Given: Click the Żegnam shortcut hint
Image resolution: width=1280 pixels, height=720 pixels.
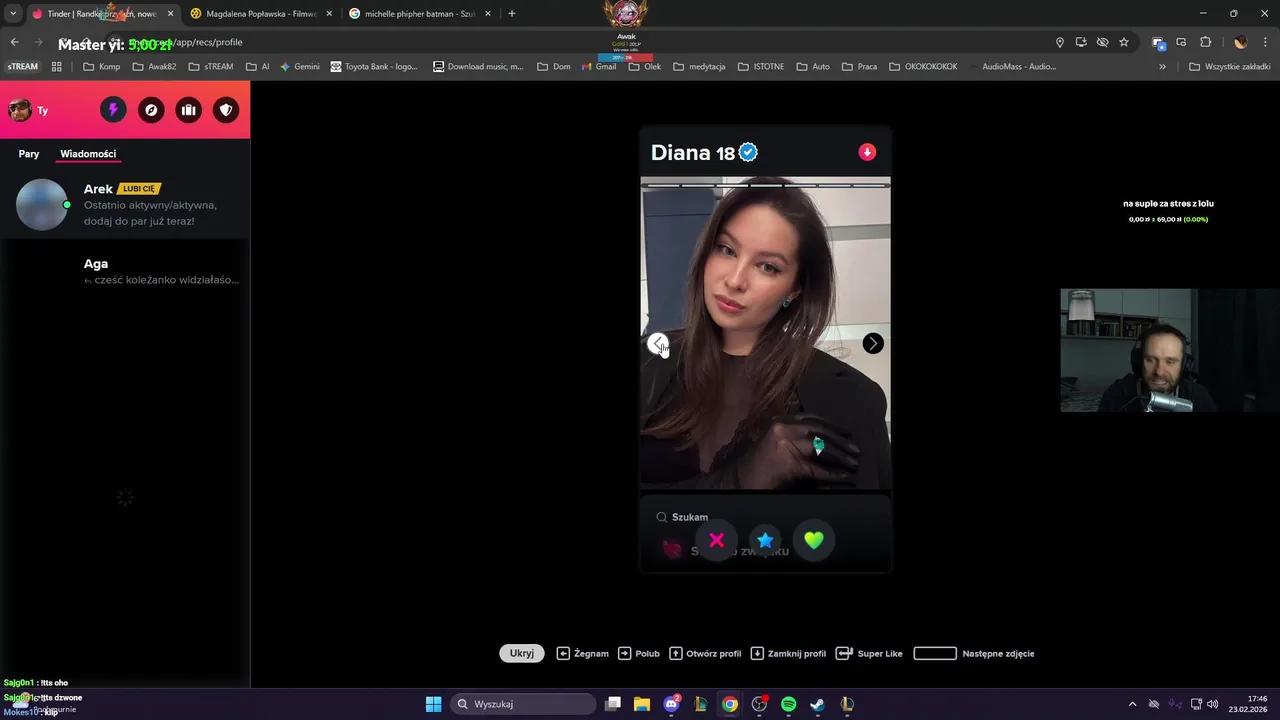Looking at the screenshot, I should (x=582, y=653).
